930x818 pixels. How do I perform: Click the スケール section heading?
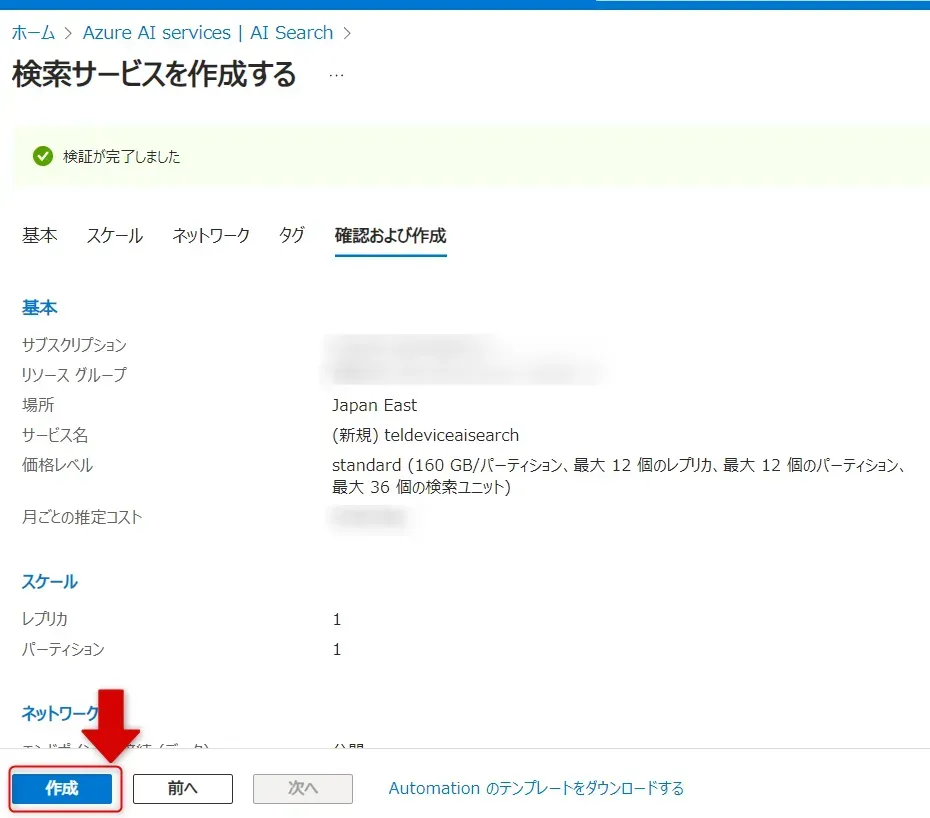(x=50, y=582)
